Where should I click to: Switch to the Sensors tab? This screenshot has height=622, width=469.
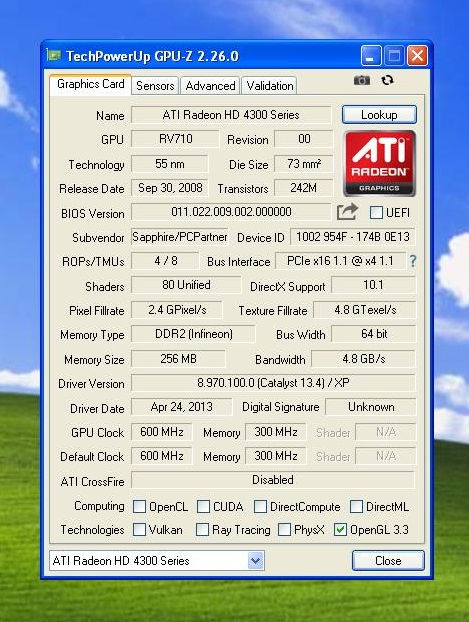(155, 86)
